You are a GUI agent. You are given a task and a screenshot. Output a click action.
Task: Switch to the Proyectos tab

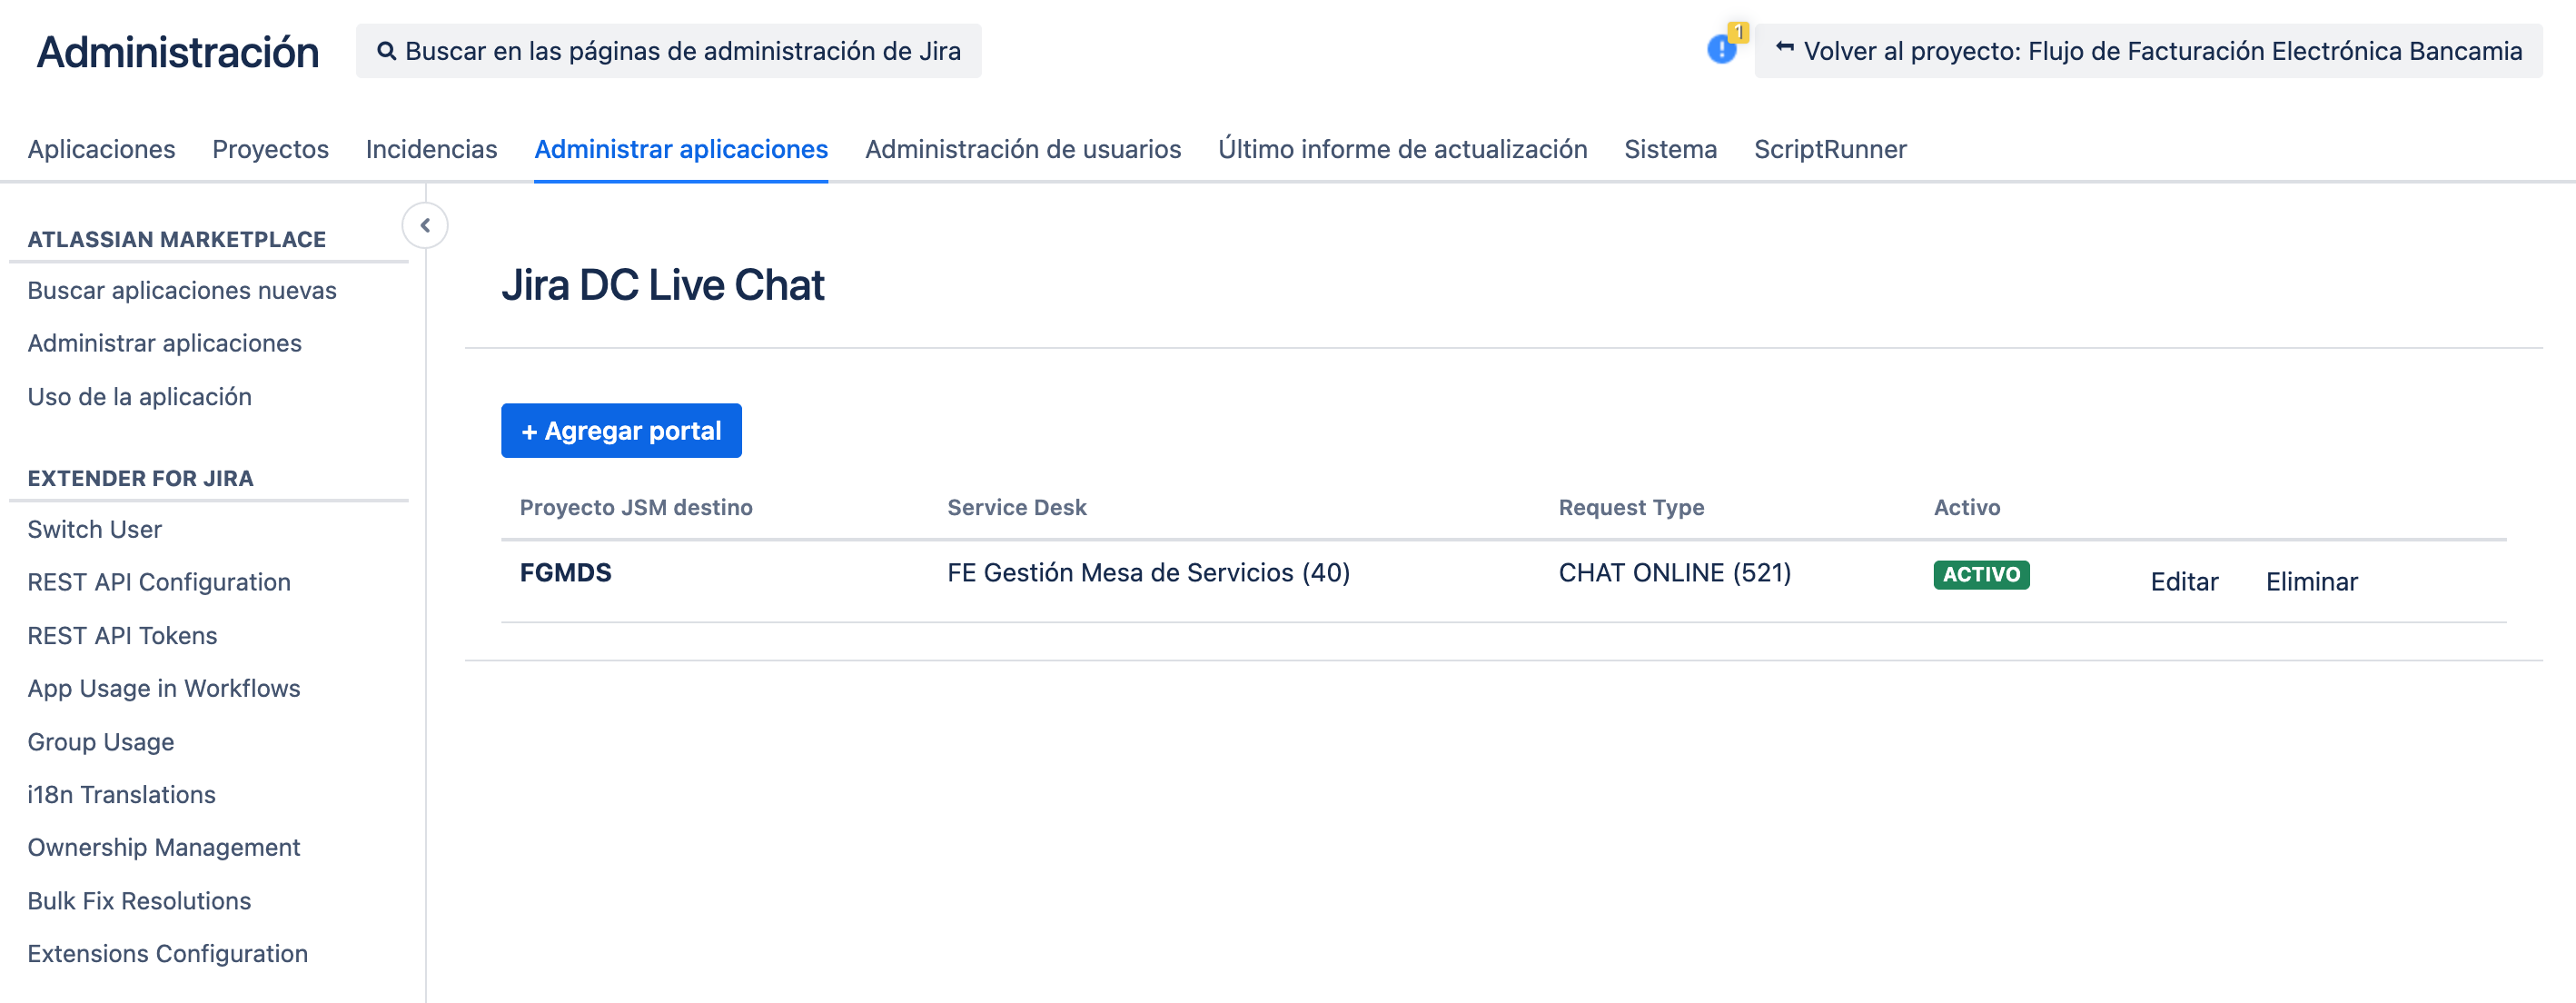point(270,149)
